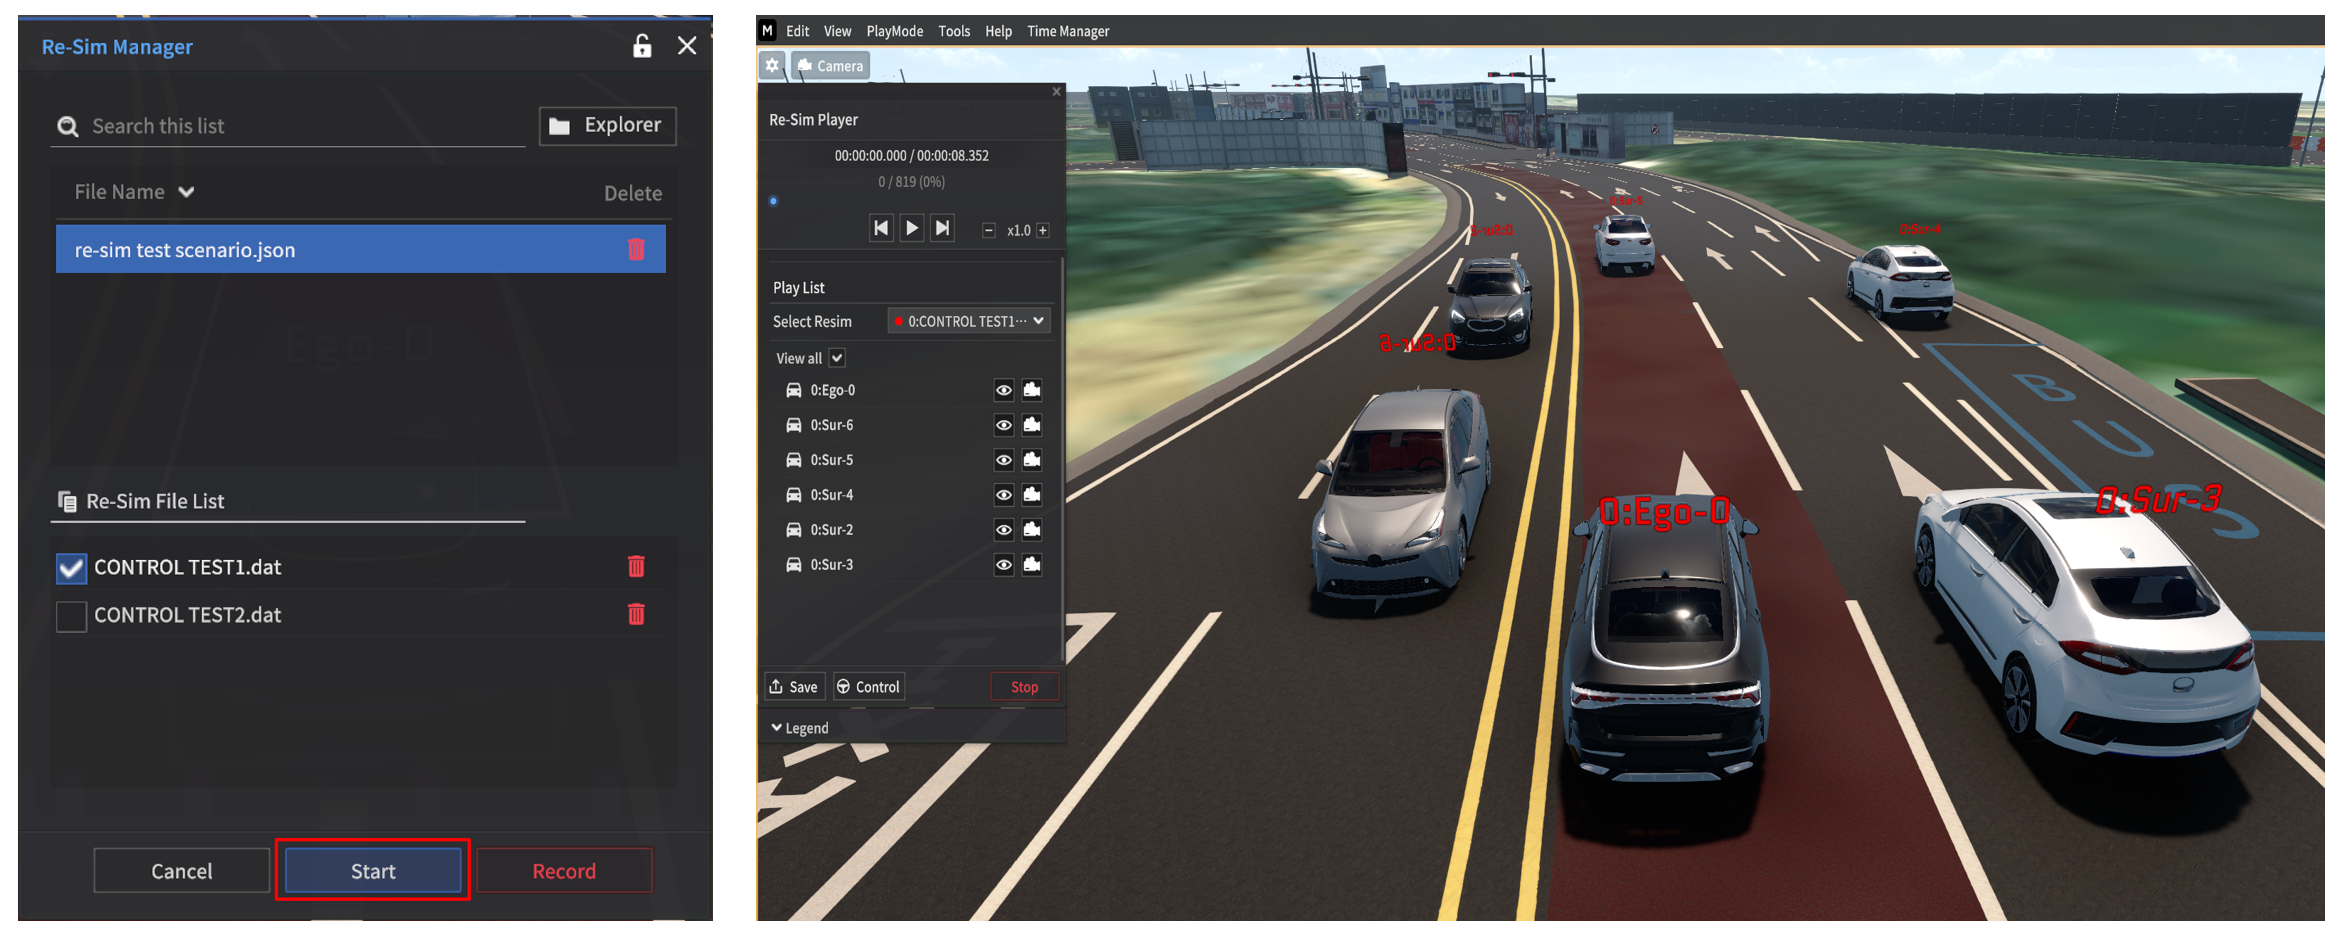Viewport: 2343px width, 935px height.
Task: Uncheck the View all checkbox
Action: [x=837, y=358]
